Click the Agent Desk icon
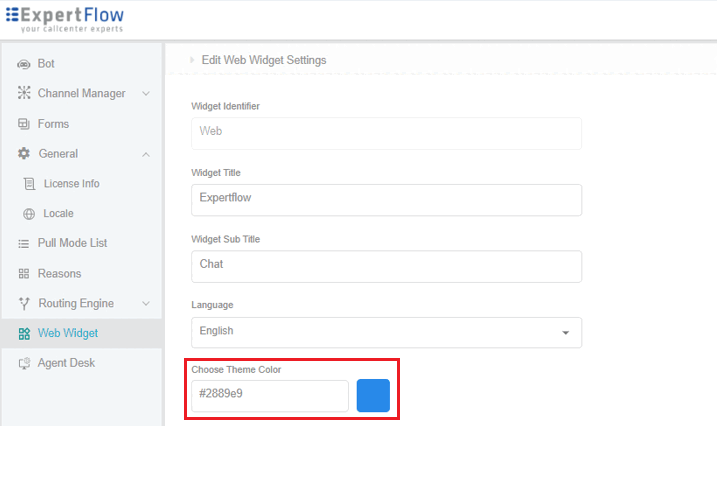717x479 pixels. point(24,364)
